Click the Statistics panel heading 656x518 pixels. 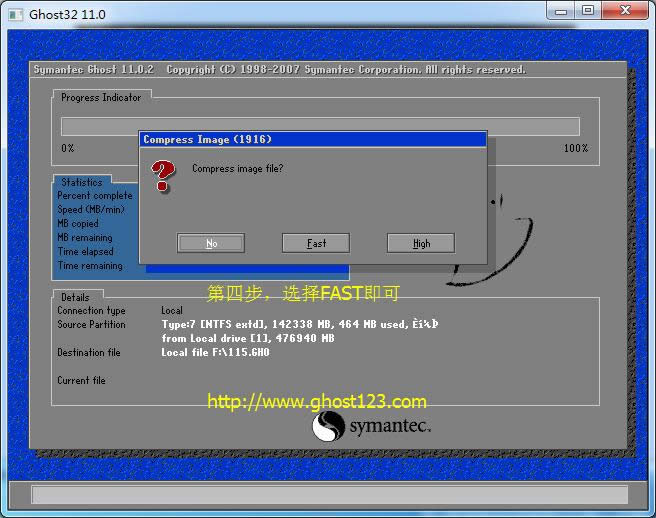click(82, 182)
